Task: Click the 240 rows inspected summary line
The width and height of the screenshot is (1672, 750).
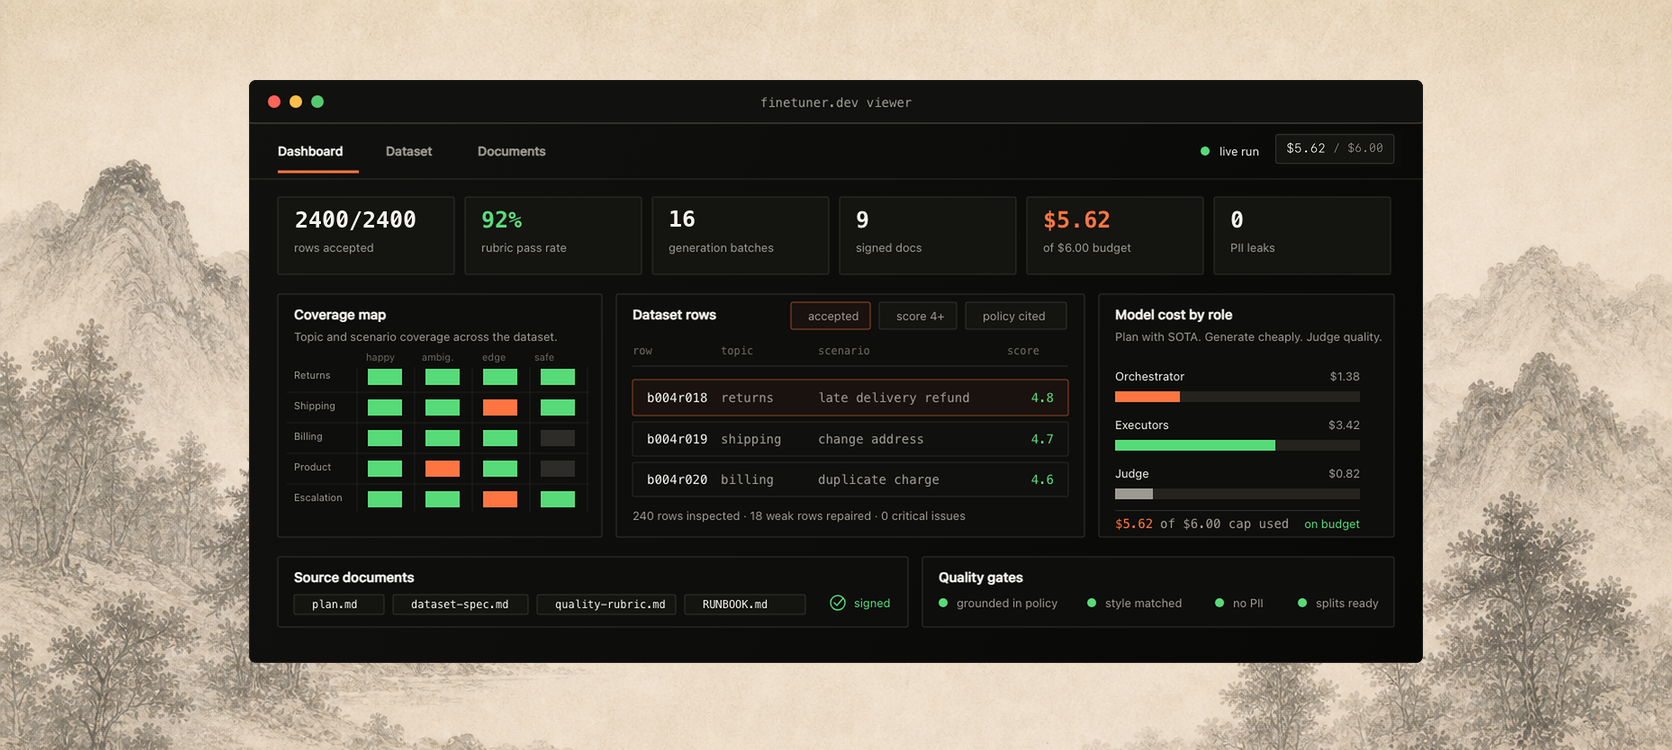Action: [x=799, y=516]
